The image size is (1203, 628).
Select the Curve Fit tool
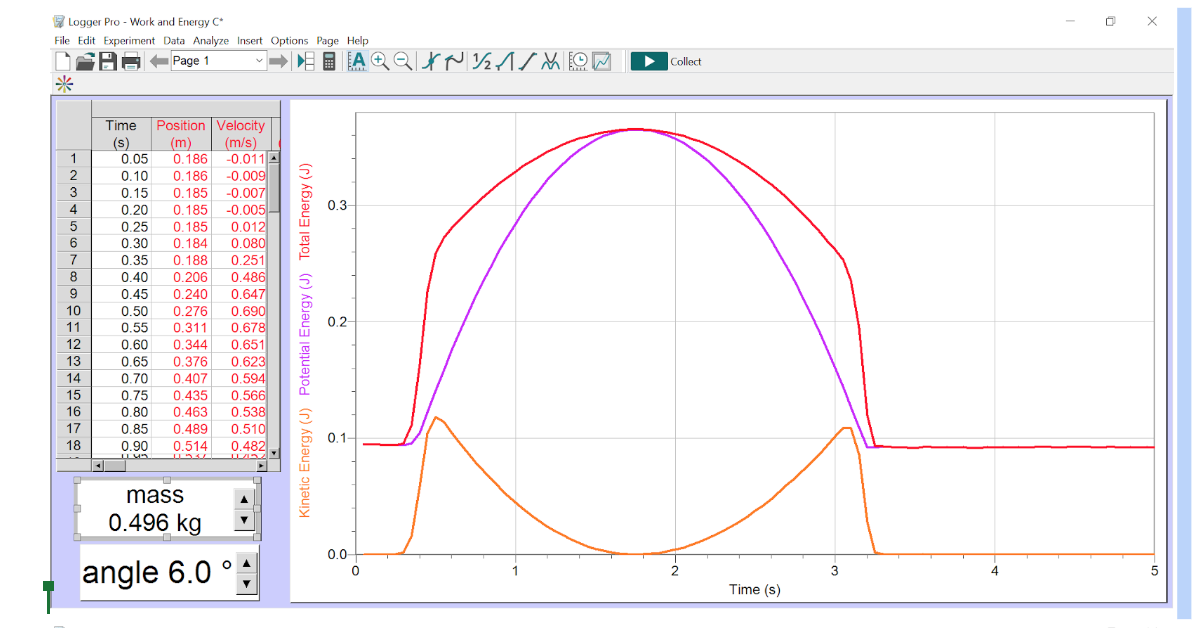[550, 61]
